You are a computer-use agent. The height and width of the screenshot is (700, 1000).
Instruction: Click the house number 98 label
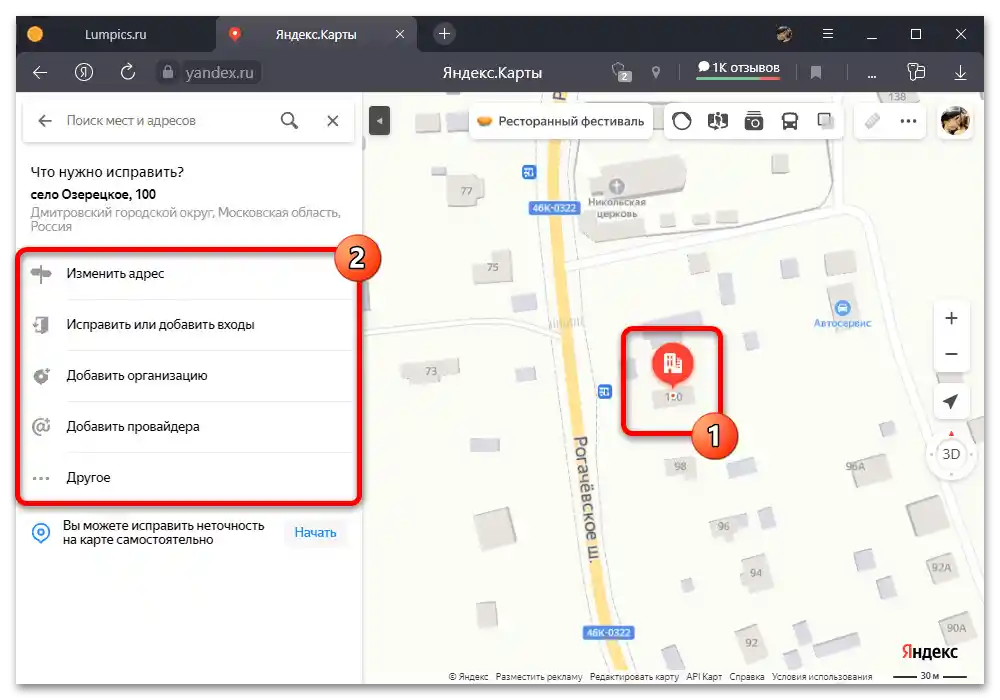pos(680,466)
